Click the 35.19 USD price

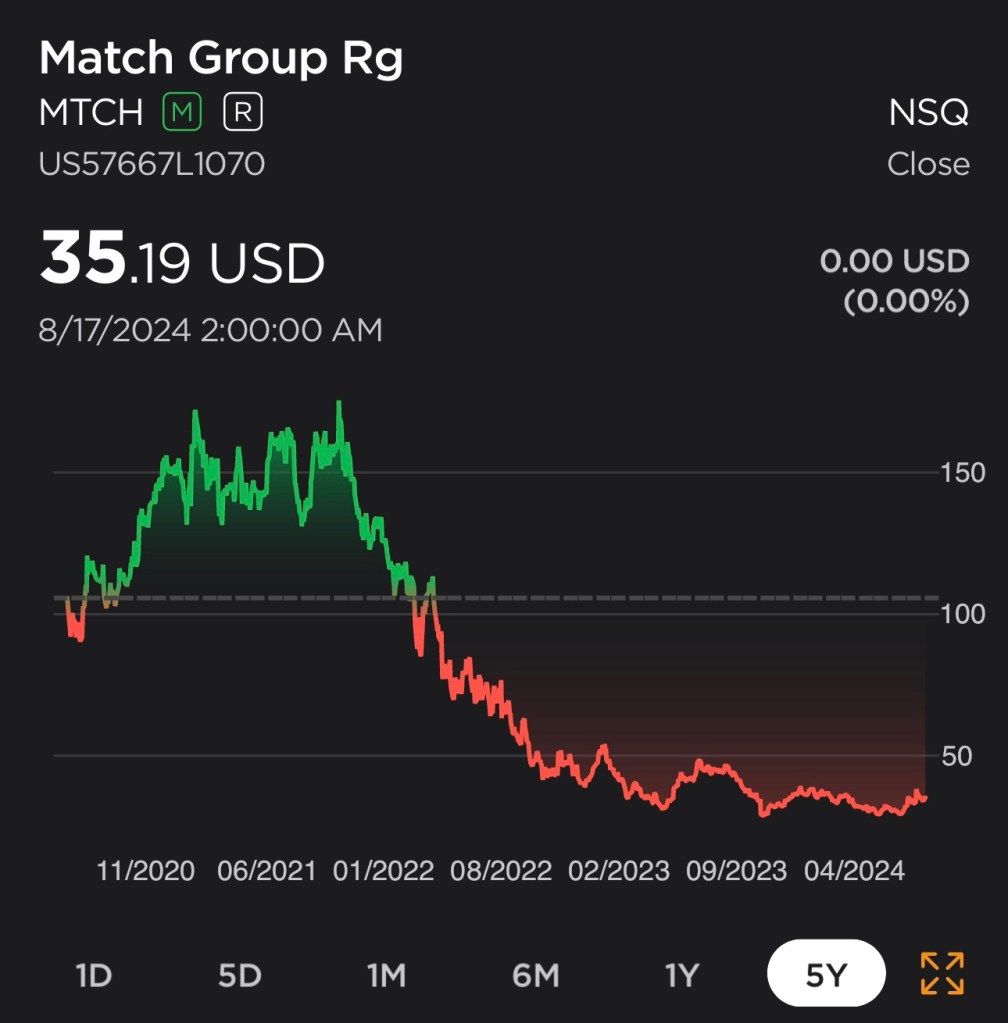(x=183, y=263)
